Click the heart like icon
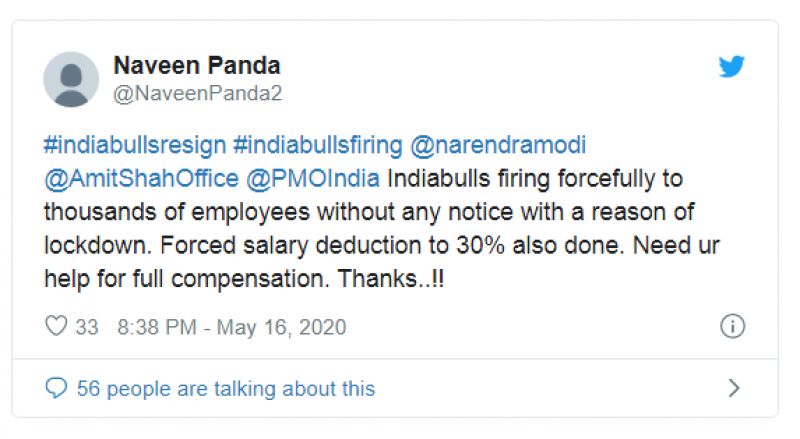This screenshot has width=800, height=439. point(56,327)
